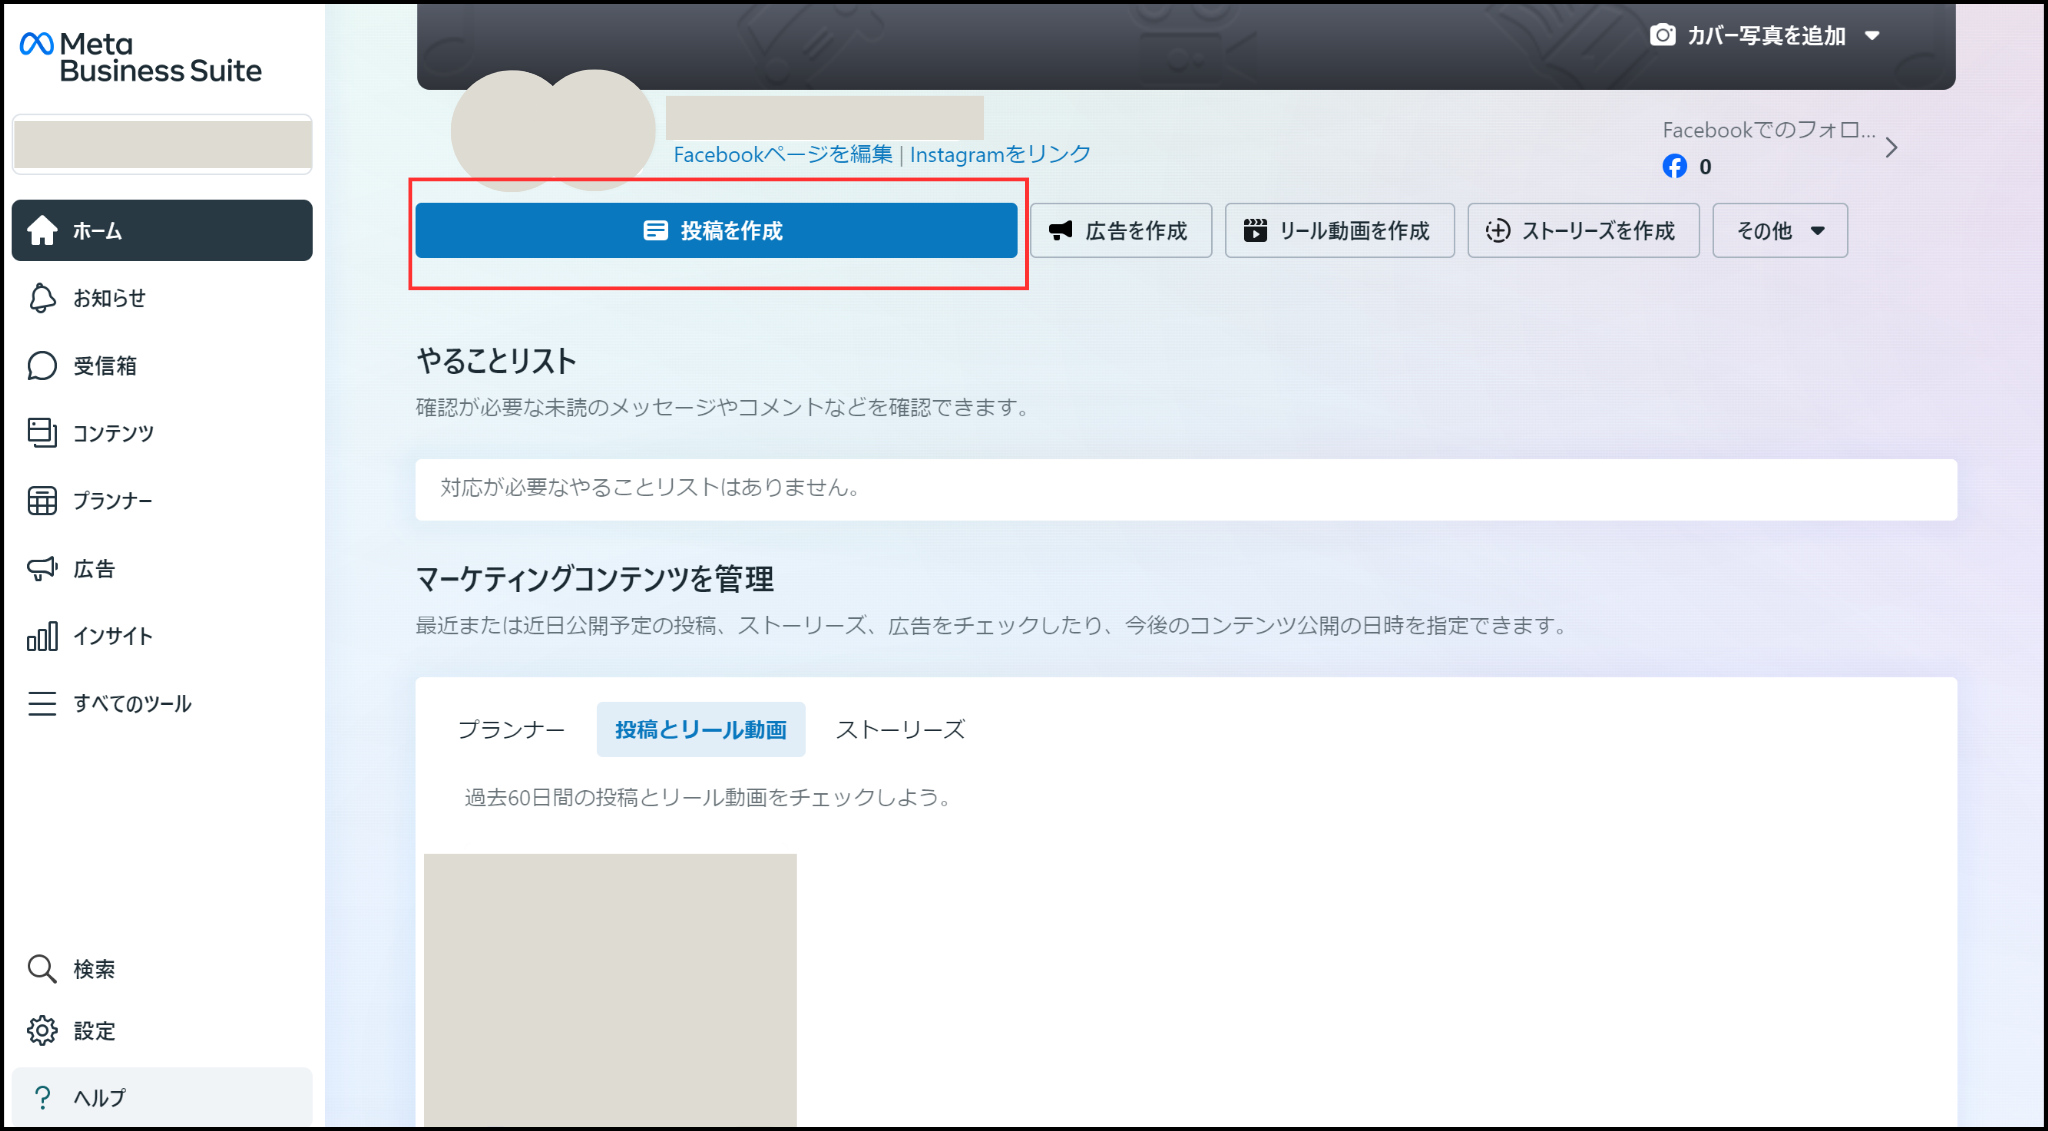Click the 投稿を作成 button

716,231
